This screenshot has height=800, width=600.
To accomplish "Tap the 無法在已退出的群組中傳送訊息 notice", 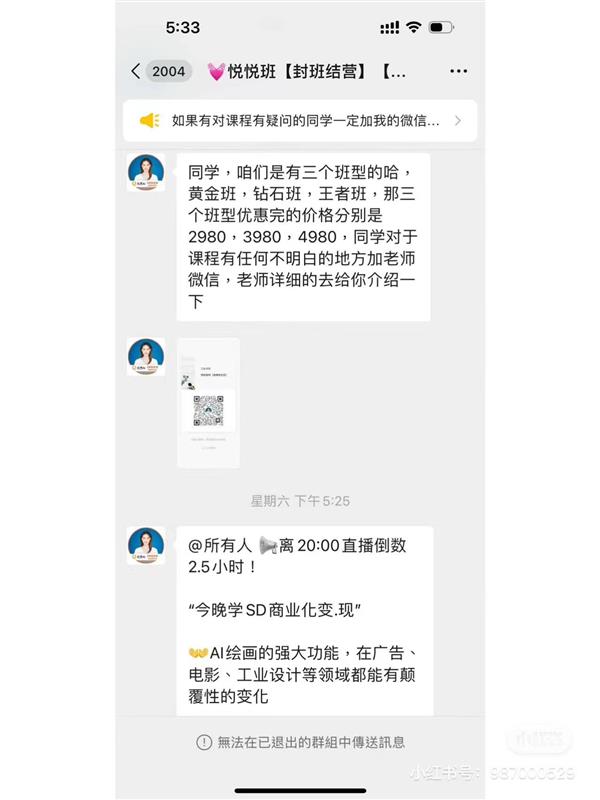I will tap(301, 742).
